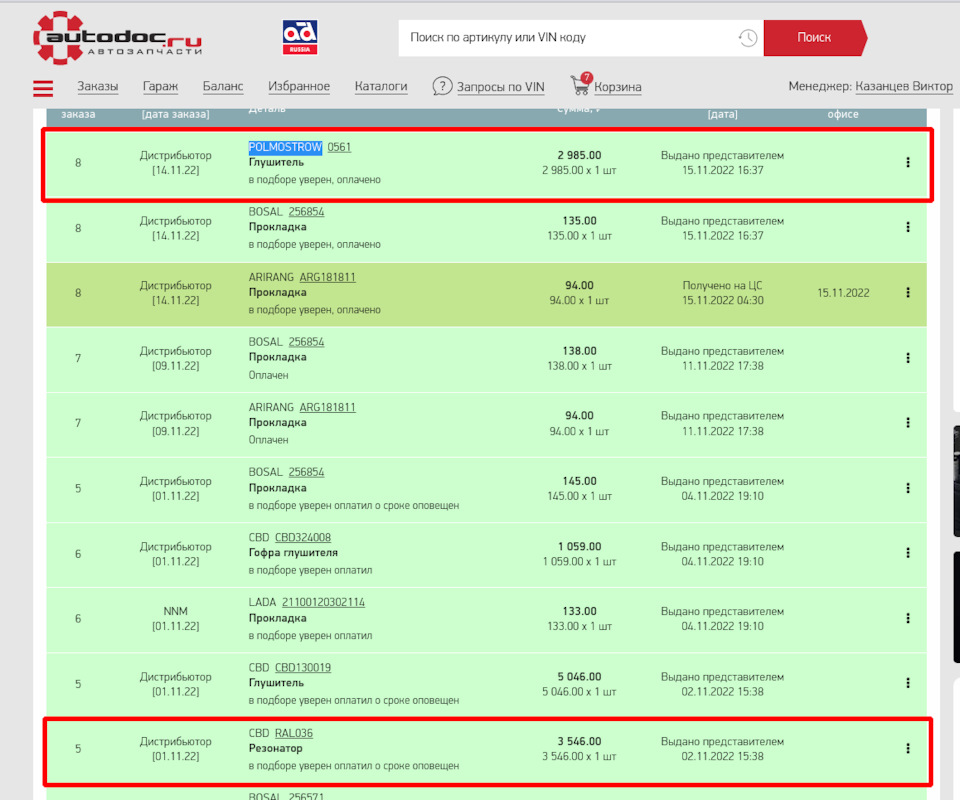Open the shopping cart icon

click(580, 84)
